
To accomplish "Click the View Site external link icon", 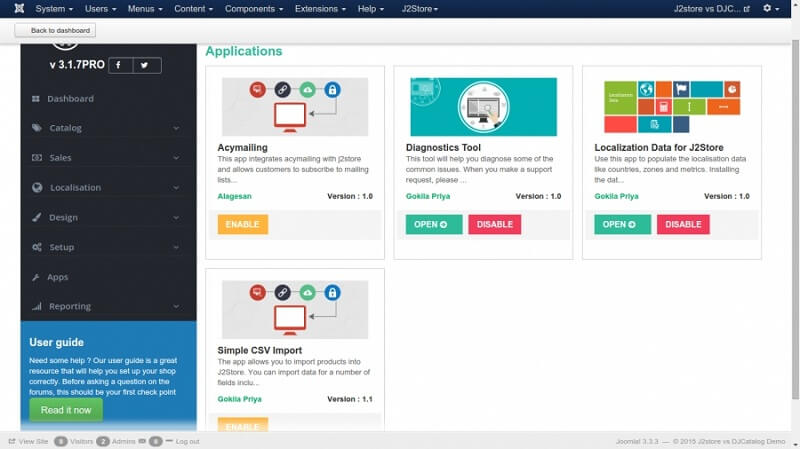I will point(12,441).
